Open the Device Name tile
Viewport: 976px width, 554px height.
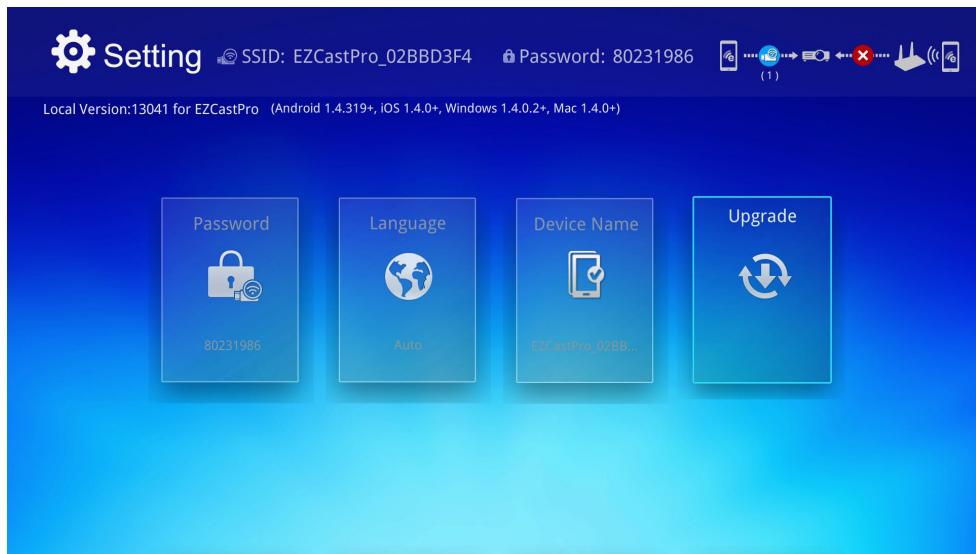pos(584,290)
